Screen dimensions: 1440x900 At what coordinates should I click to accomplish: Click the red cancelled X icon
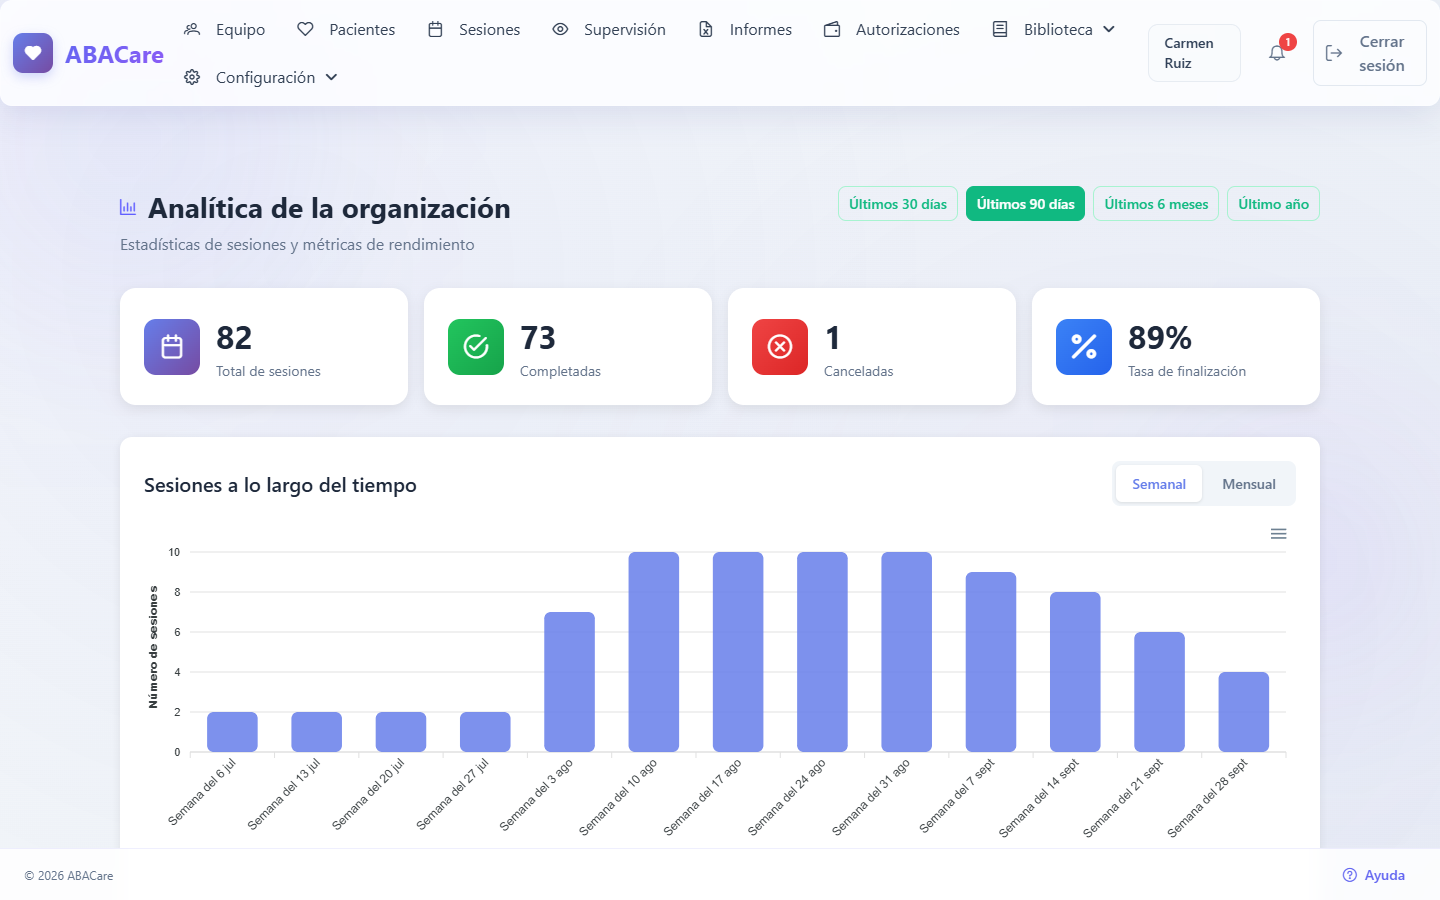pos(780,347)
